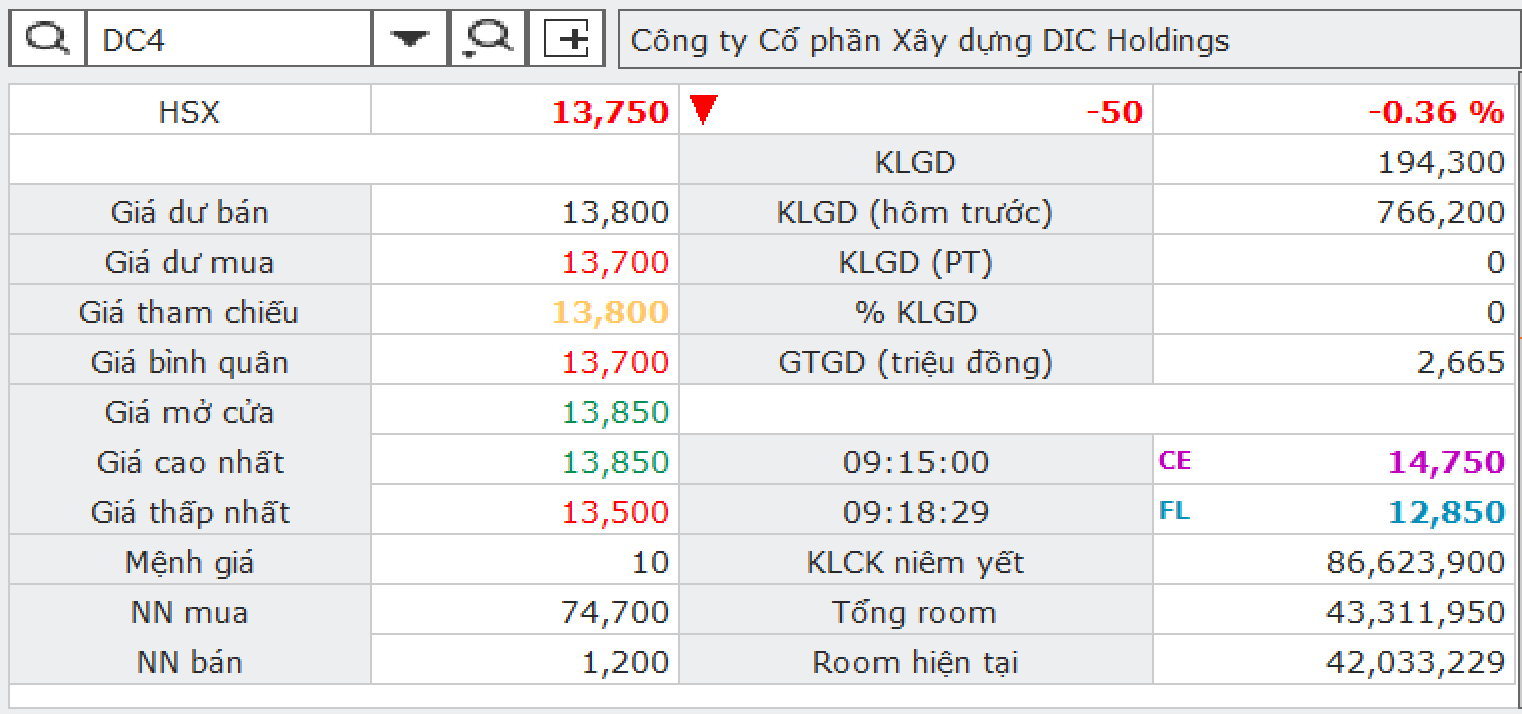1522x714 pixels.
Task: Click the CE ceiling price marker
Action: pyautogui.click(x=1175, y=461)
